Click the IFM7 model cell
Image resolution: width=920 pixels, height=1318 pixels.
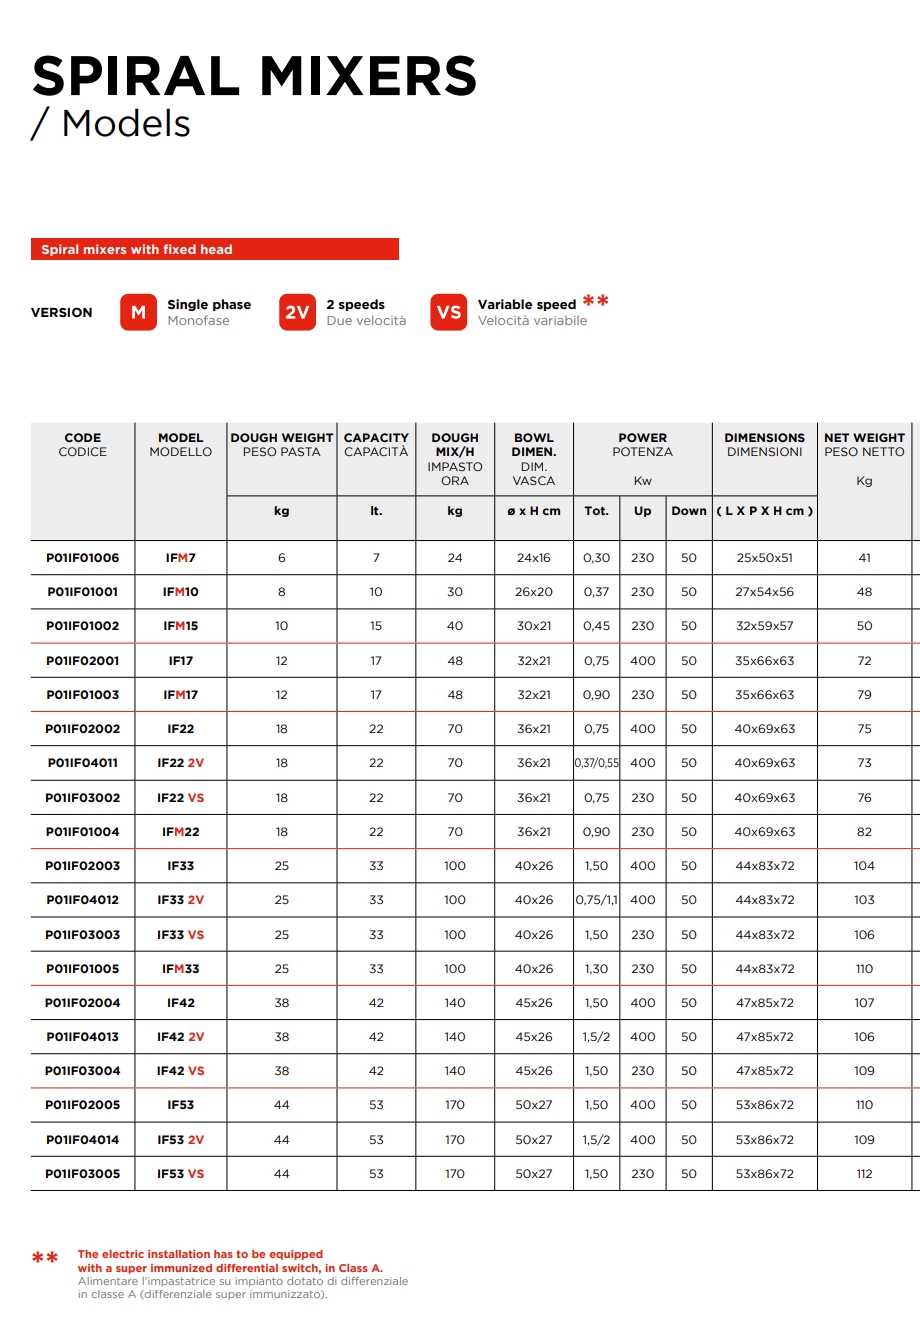(x=181, y=558)
